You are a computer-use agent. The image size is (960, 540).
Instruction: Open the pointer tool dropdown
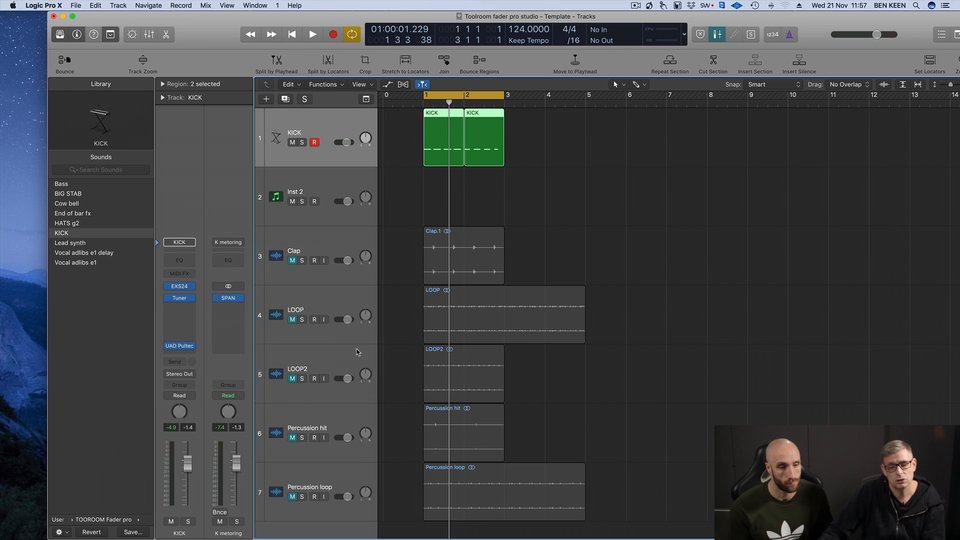pyautogui.click(x=619, y=84)
